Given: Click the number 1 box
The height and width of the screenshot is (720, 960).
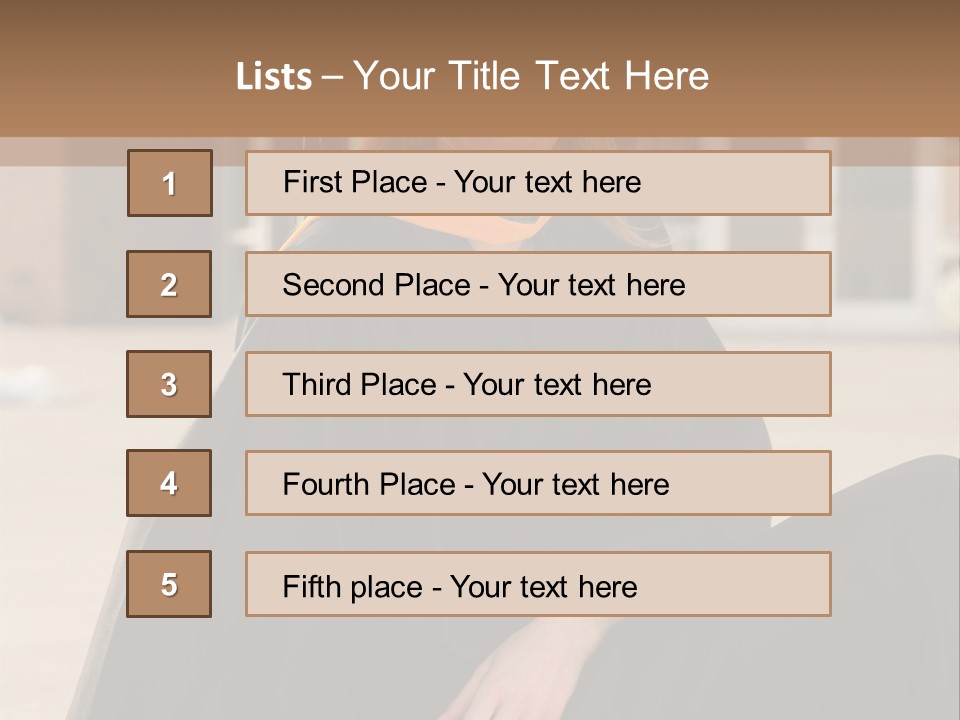Looking at the screenshot, I should pos(169,183).
